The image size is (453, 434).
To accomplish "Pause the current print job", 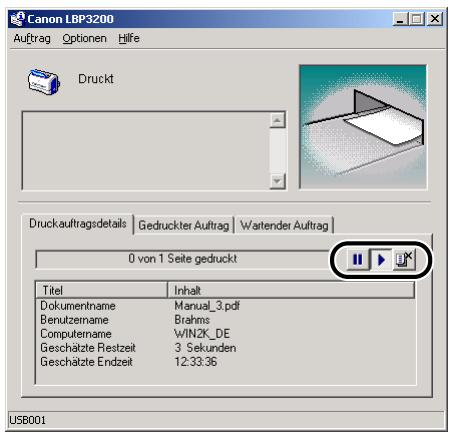I will (358, 259).
